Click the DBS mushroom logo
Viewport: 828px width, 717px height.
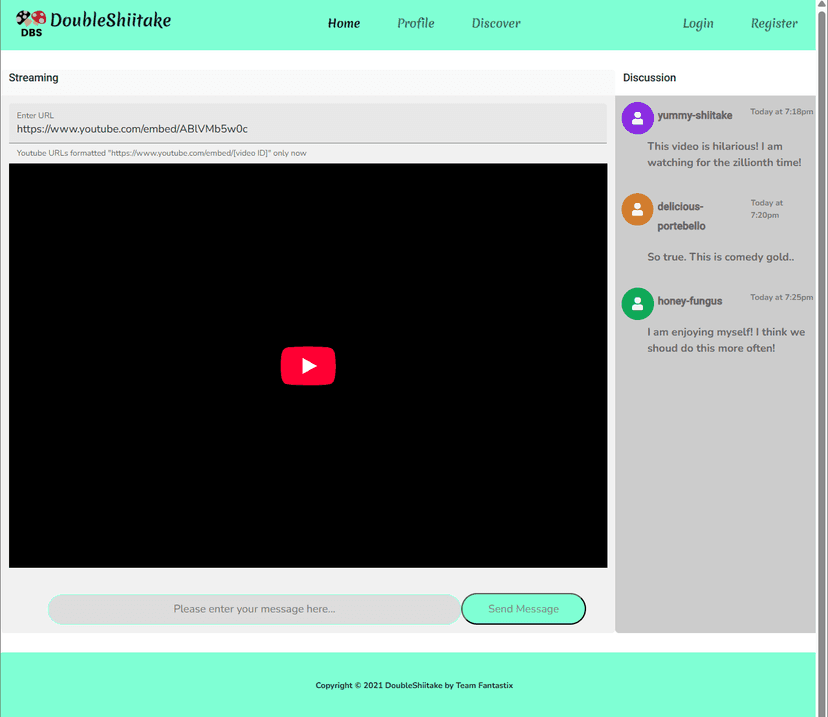(28, 23)
